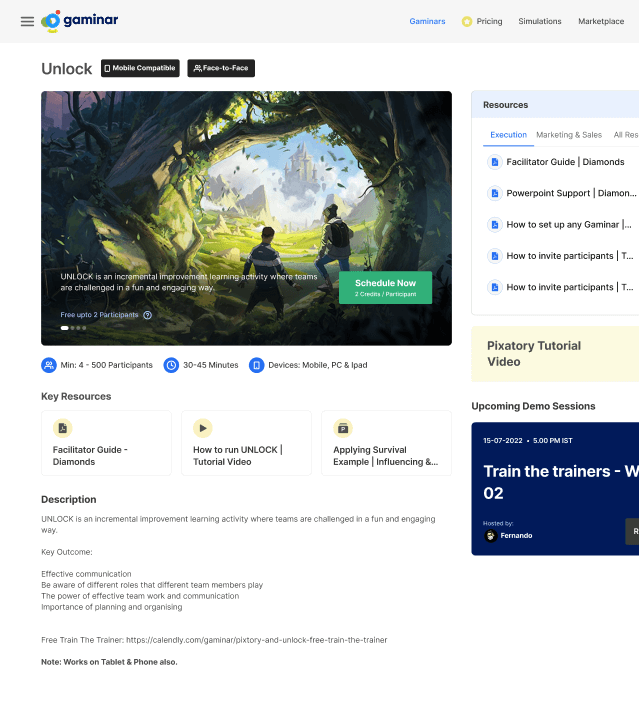Screen dimensions: 639x712
Task: Click the Upcoming Demo Sessions heading
Action: 533,406
